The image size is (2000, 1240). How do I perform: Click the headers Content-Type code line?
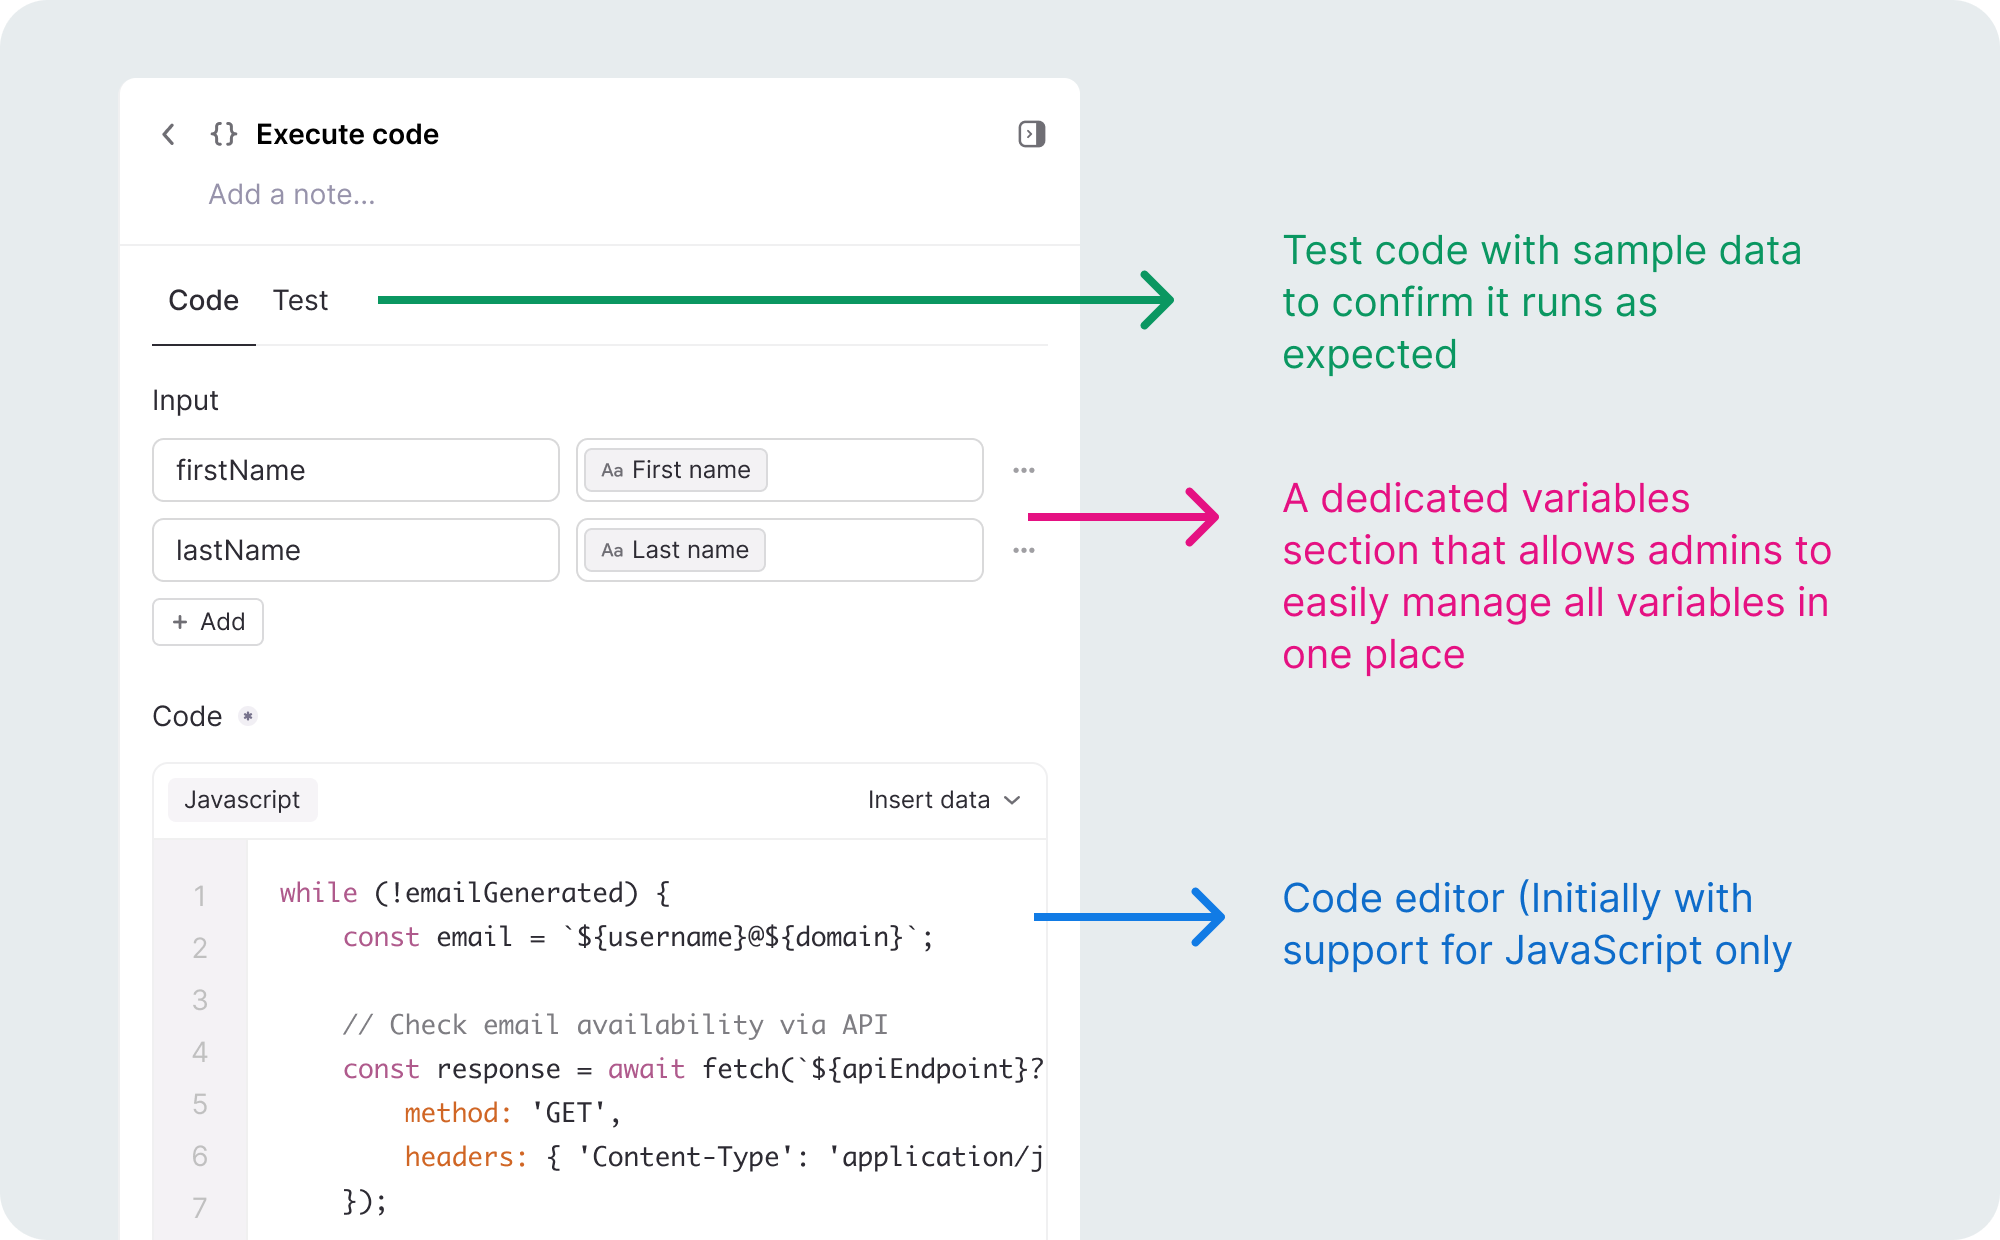coord(724,1157)
